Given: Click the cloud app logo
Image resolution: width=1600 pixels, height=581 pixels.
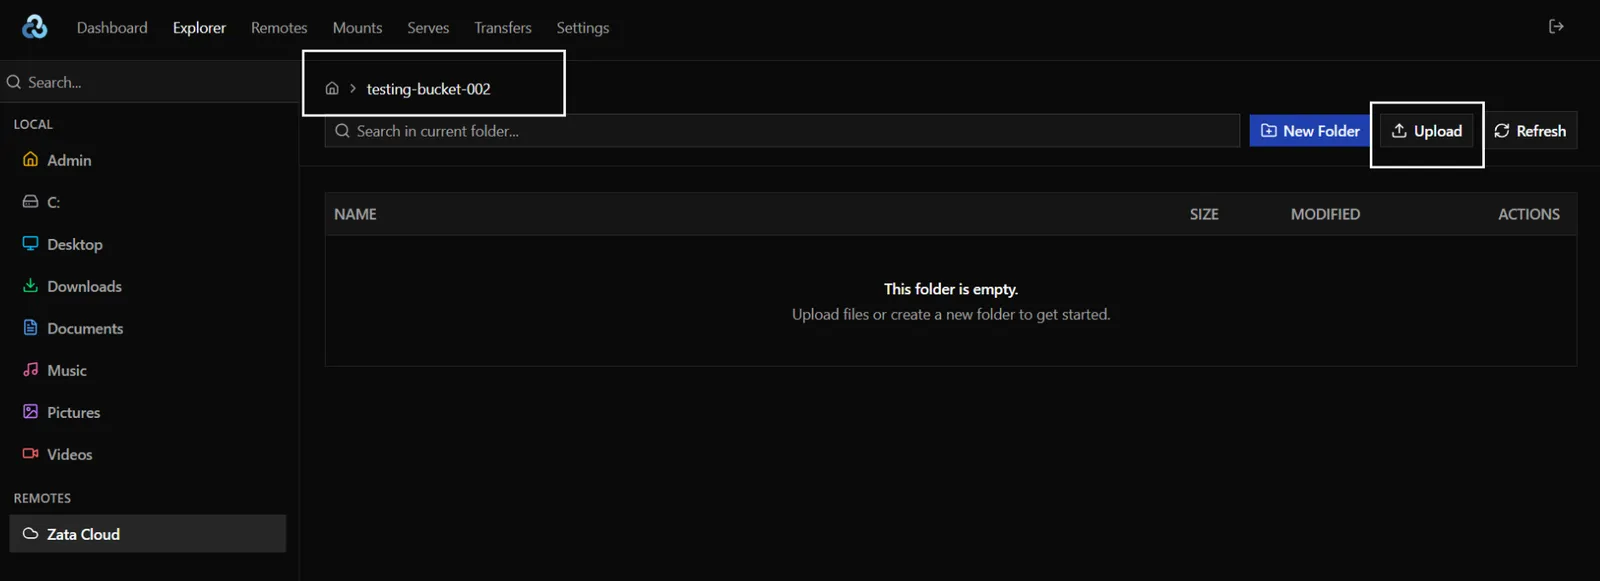Looking at the screenshot, I should (35, 27).
